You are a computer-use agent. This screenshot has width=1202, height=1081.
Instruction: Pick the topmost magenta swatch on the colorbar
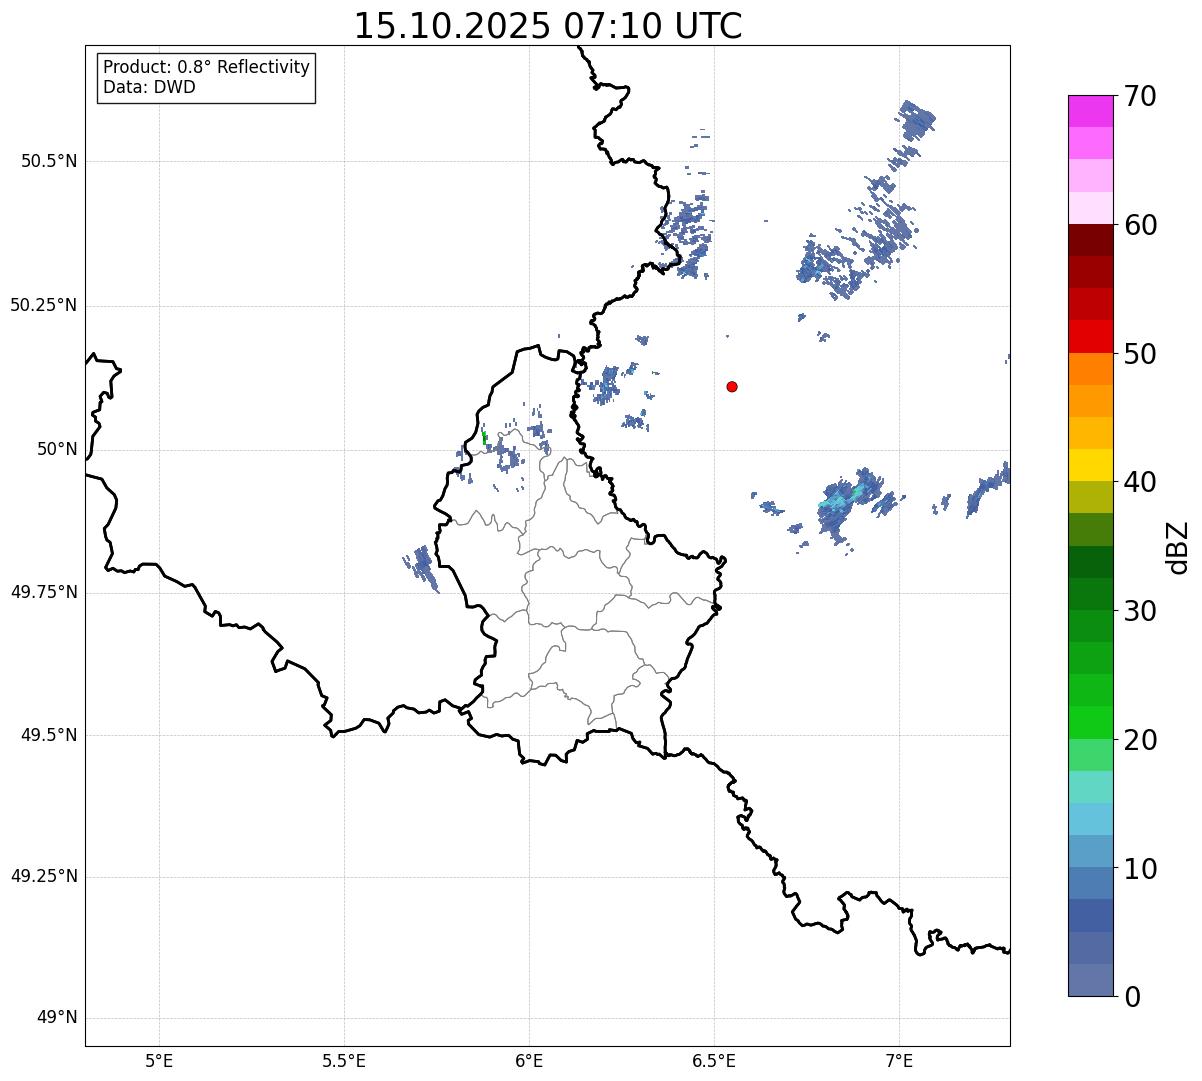point(1090,112)
